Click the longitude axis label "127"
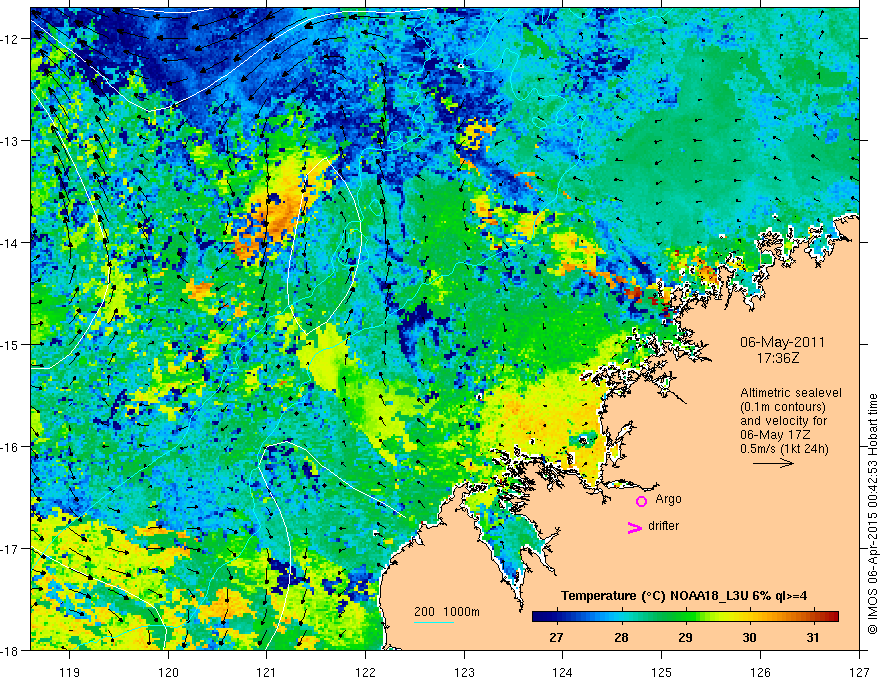 coord(859,672)
